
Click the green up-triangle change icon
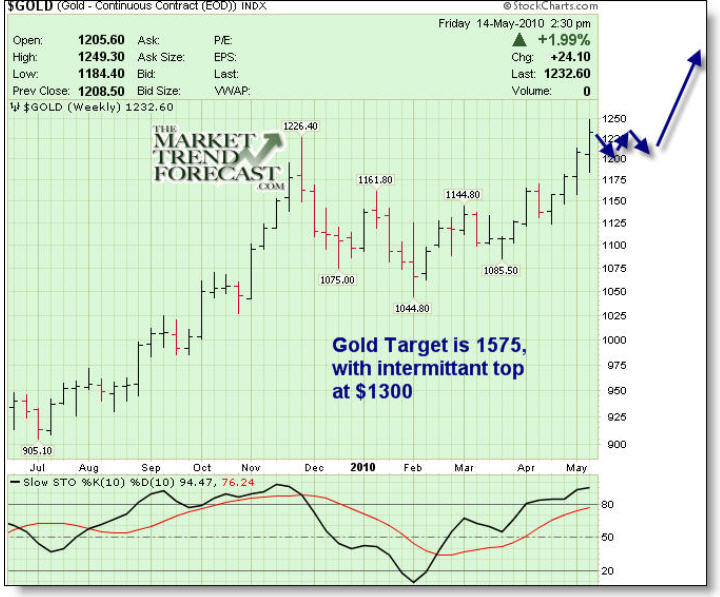pyautogui.click(x=519, y=40)
